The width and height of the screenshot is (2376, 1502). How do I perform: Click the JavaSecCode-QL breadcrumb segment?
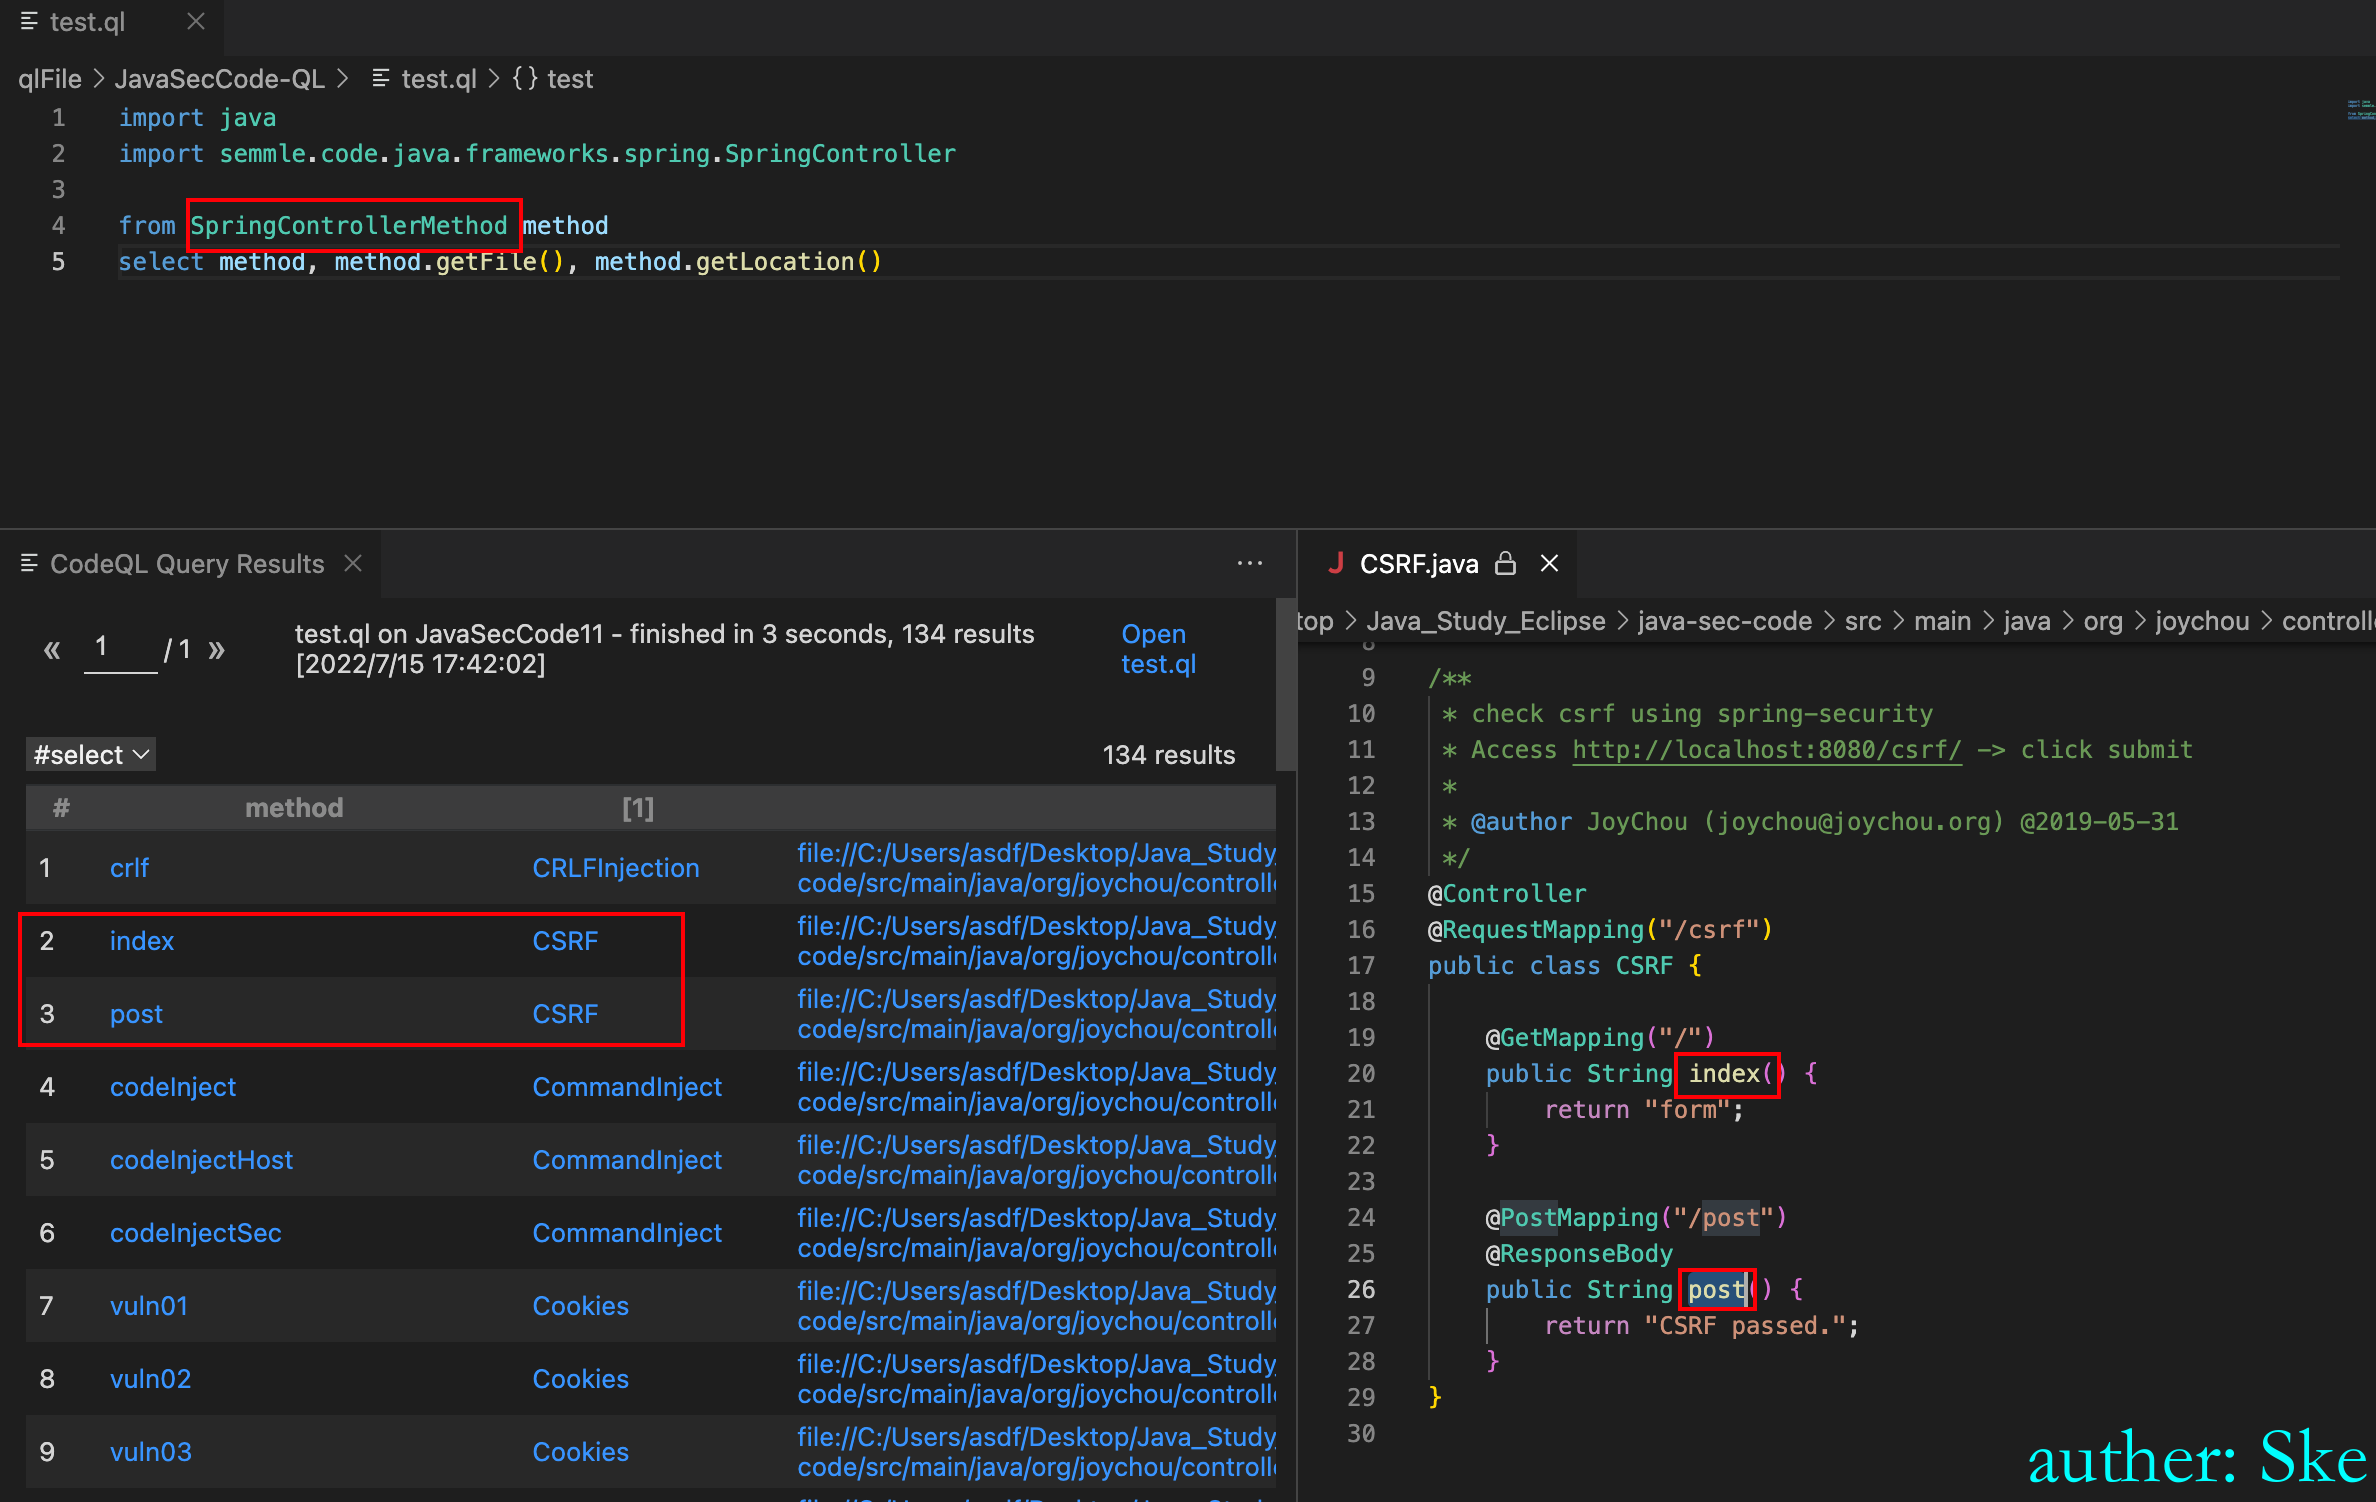pos(220,79)
